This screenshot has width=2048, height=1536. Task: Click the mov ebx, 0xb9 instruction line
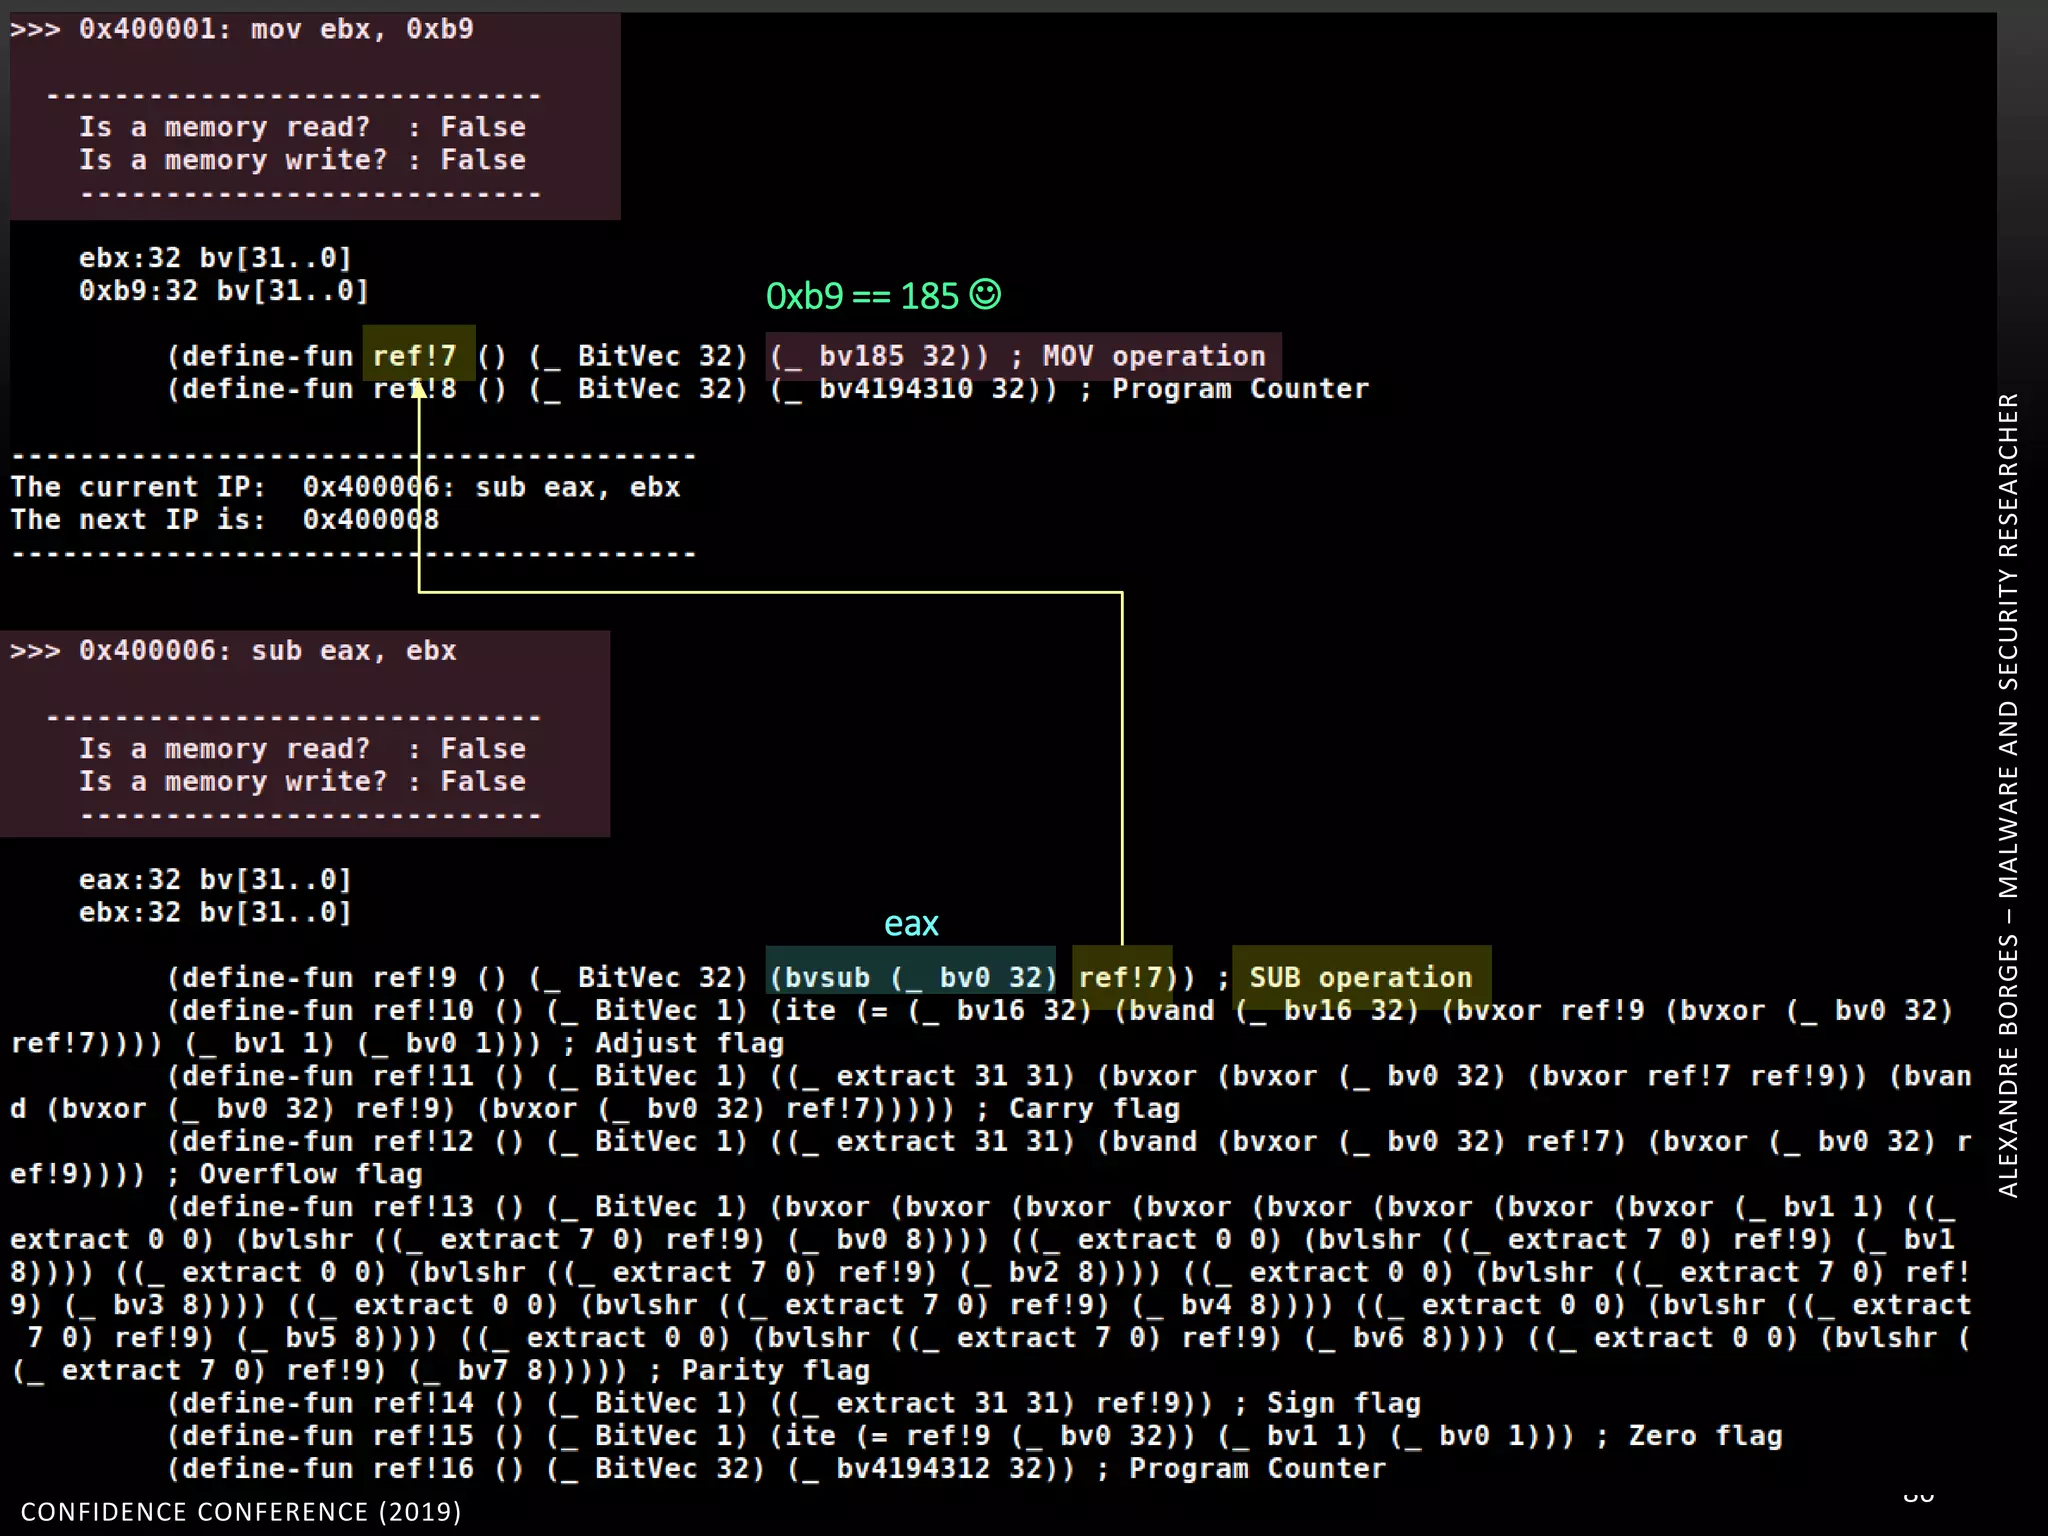pyautogui.click(x=242, y=29)
